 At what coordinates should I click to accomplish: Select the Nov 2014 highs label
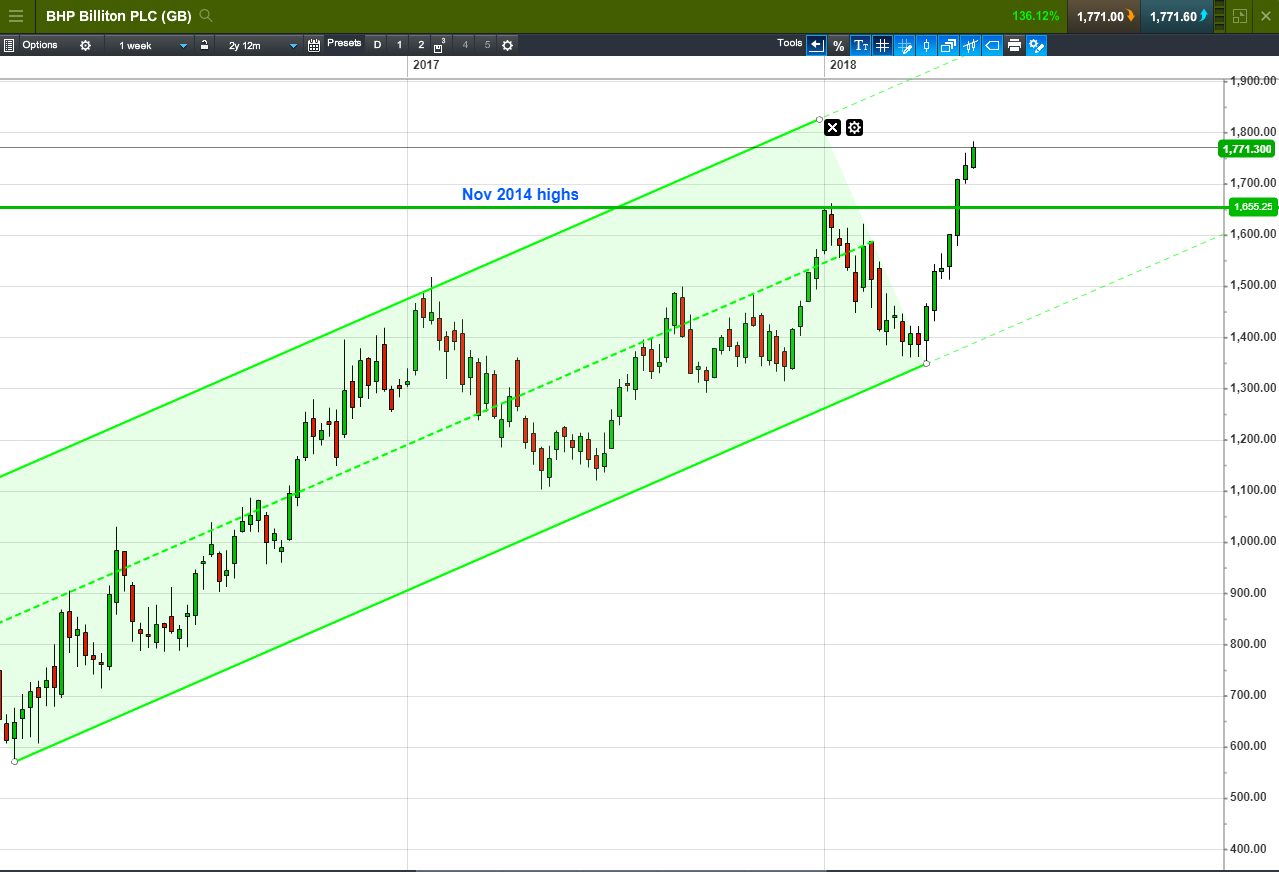[x=520, y=194]
